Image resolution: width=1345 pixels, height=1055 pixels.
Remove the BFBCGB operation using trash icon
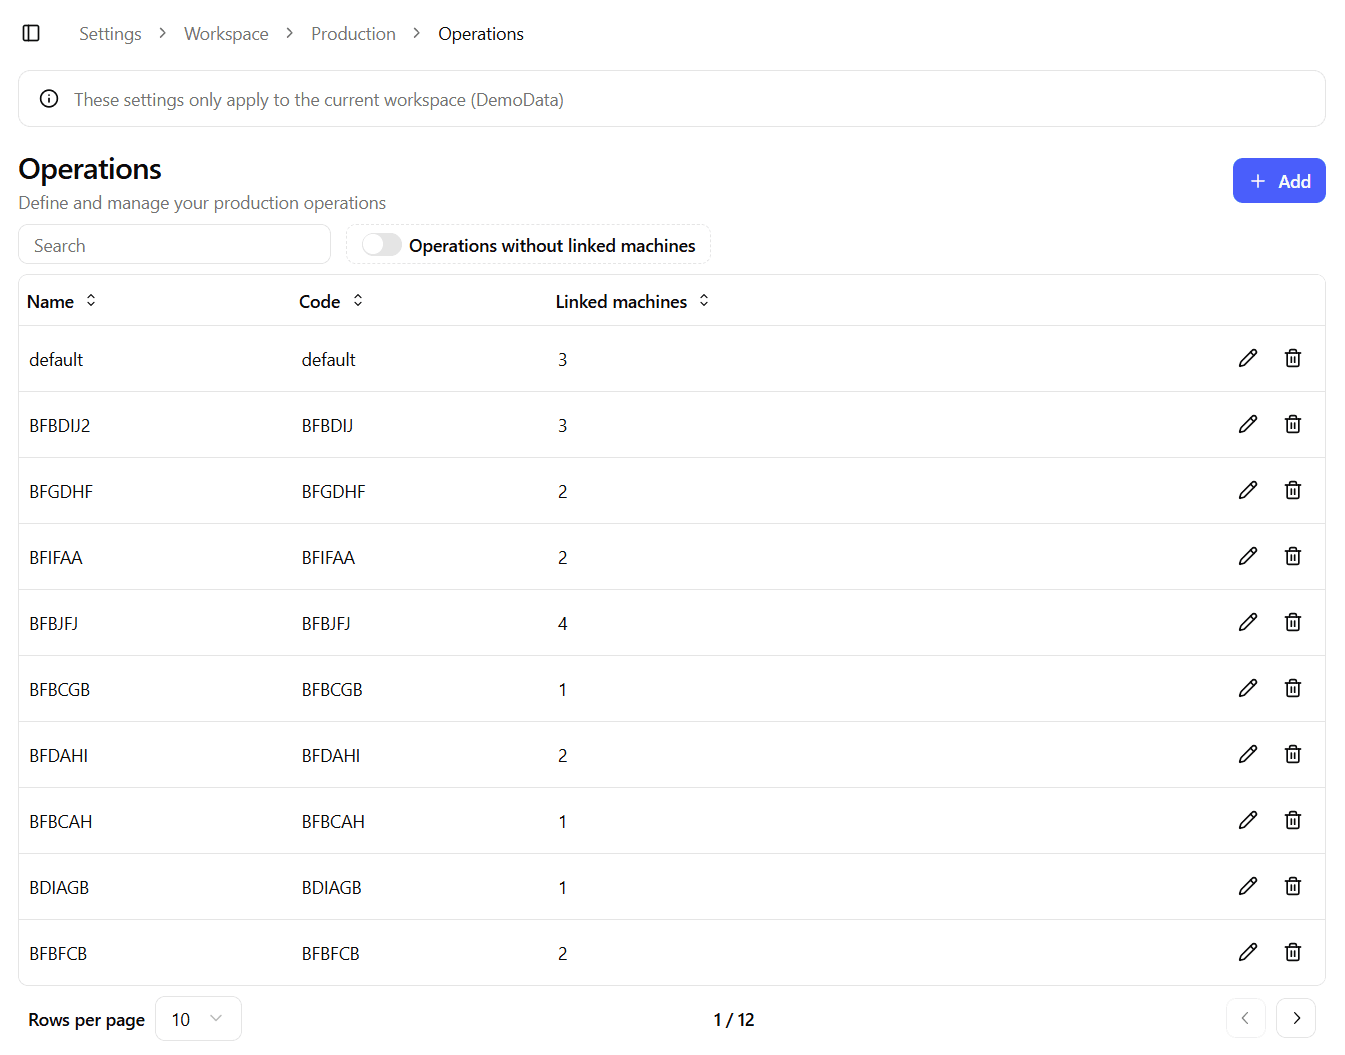pos(1292,688)
